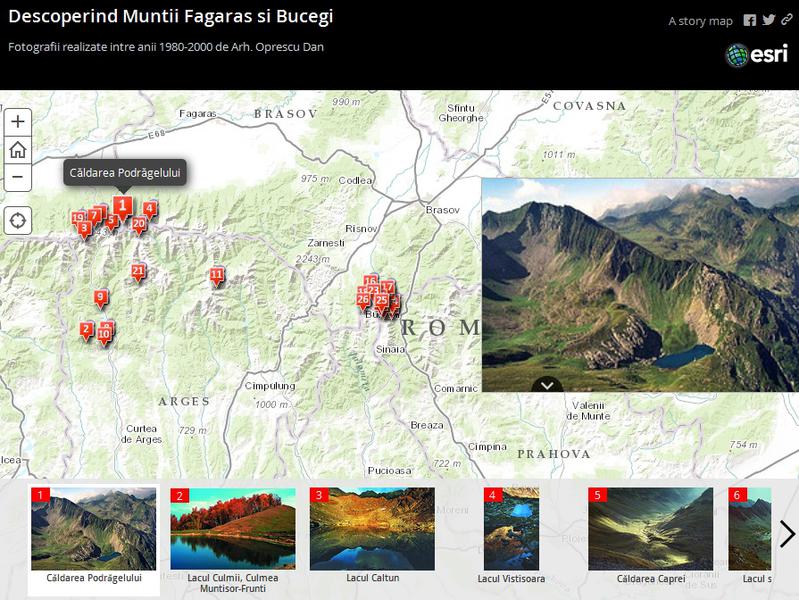Share story map on Facebook

(750, 20)
